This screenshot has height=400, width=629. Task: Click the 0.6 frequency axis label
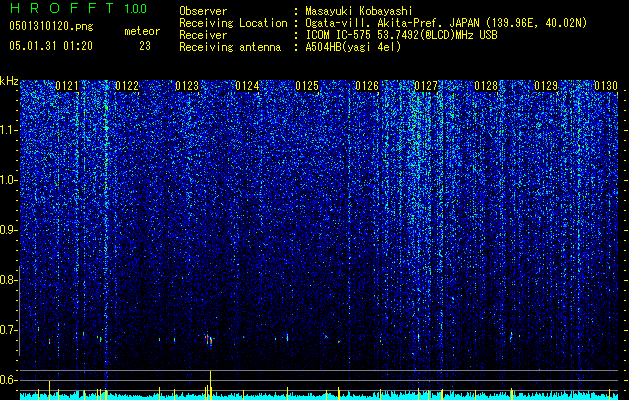click(8, 380)
